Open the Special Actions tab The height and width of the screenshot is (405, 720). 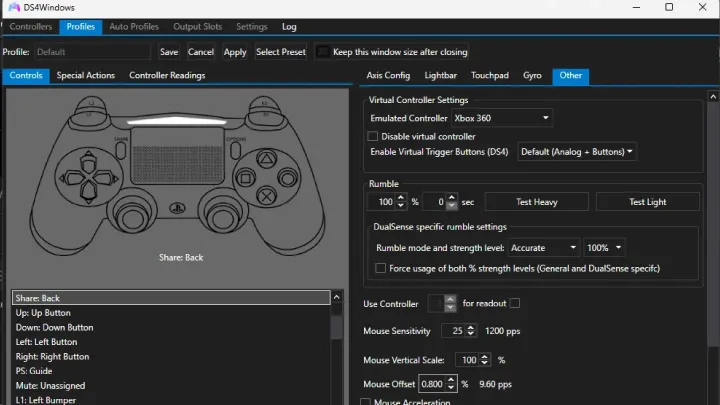click(x=85, y=75)
